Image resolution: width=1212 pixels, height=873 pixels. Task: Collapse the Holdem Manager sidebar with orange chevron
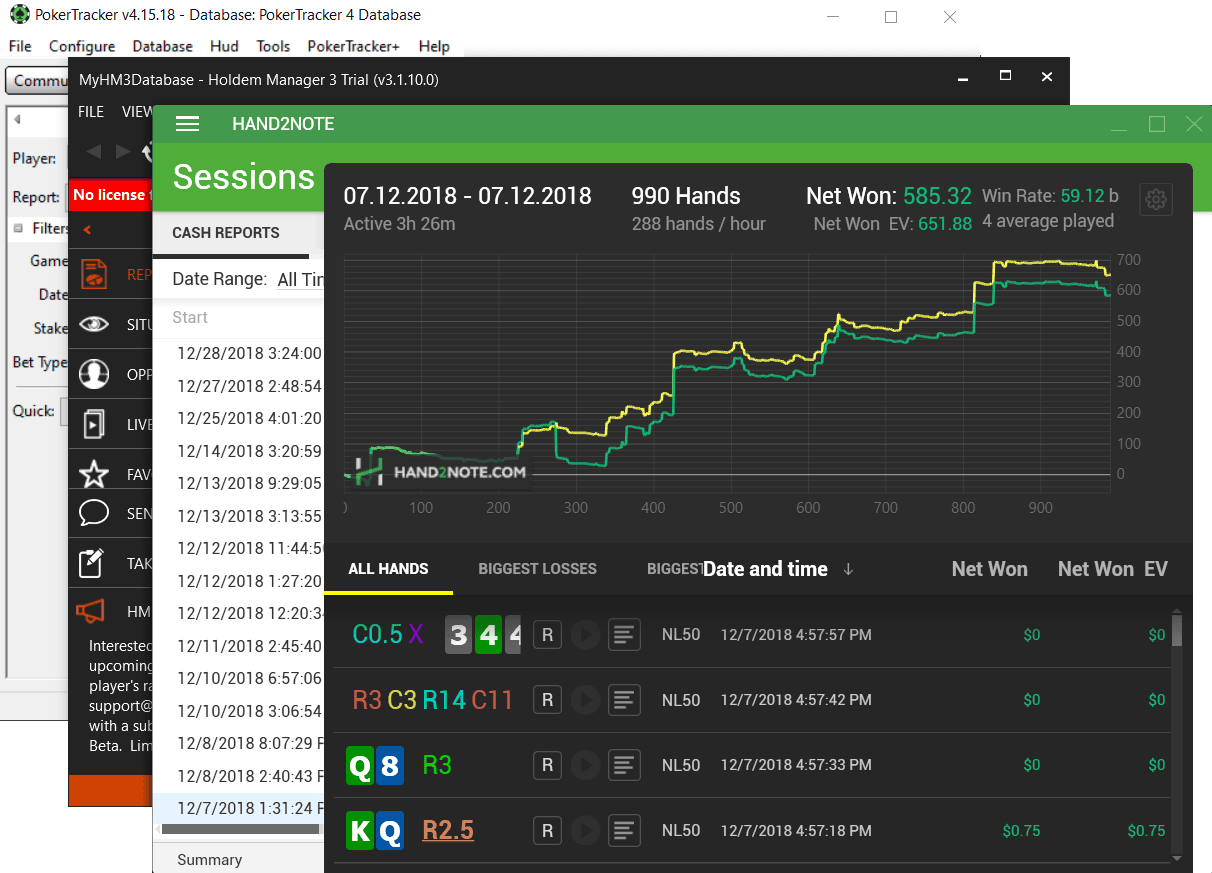click(x=87, y=230)
